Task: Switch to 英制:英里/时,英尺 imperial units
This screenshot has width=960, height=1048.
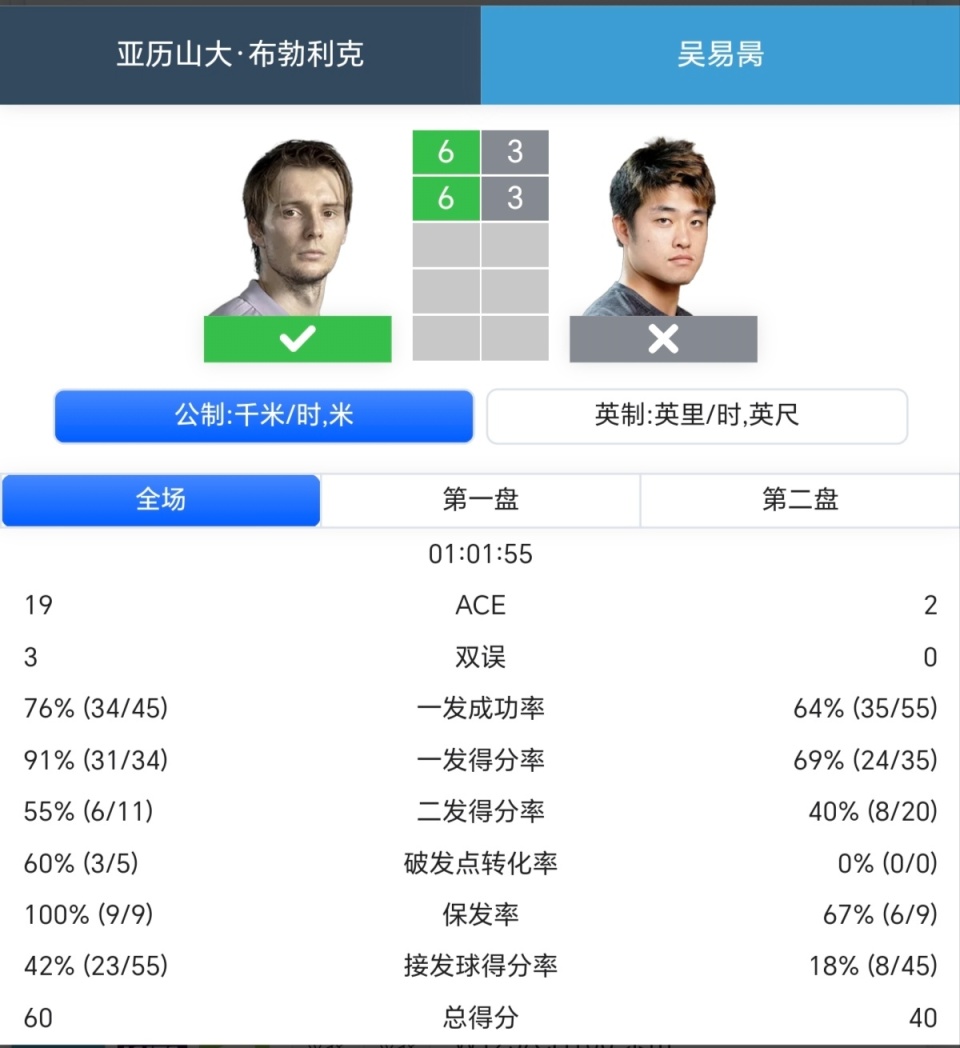Action: pyautogui.click(x=697, y=416)
